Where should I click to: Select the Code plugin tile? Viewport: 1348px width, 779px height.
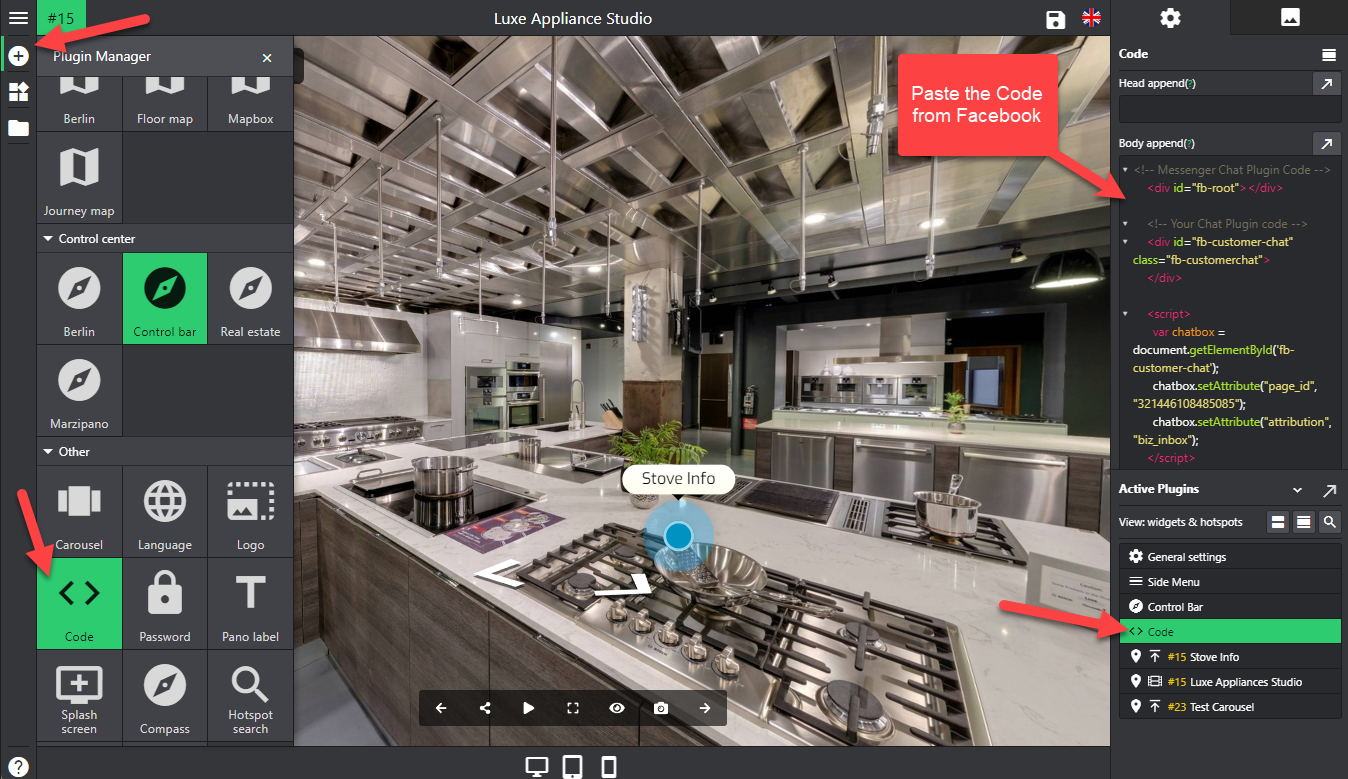click(79, 603)
